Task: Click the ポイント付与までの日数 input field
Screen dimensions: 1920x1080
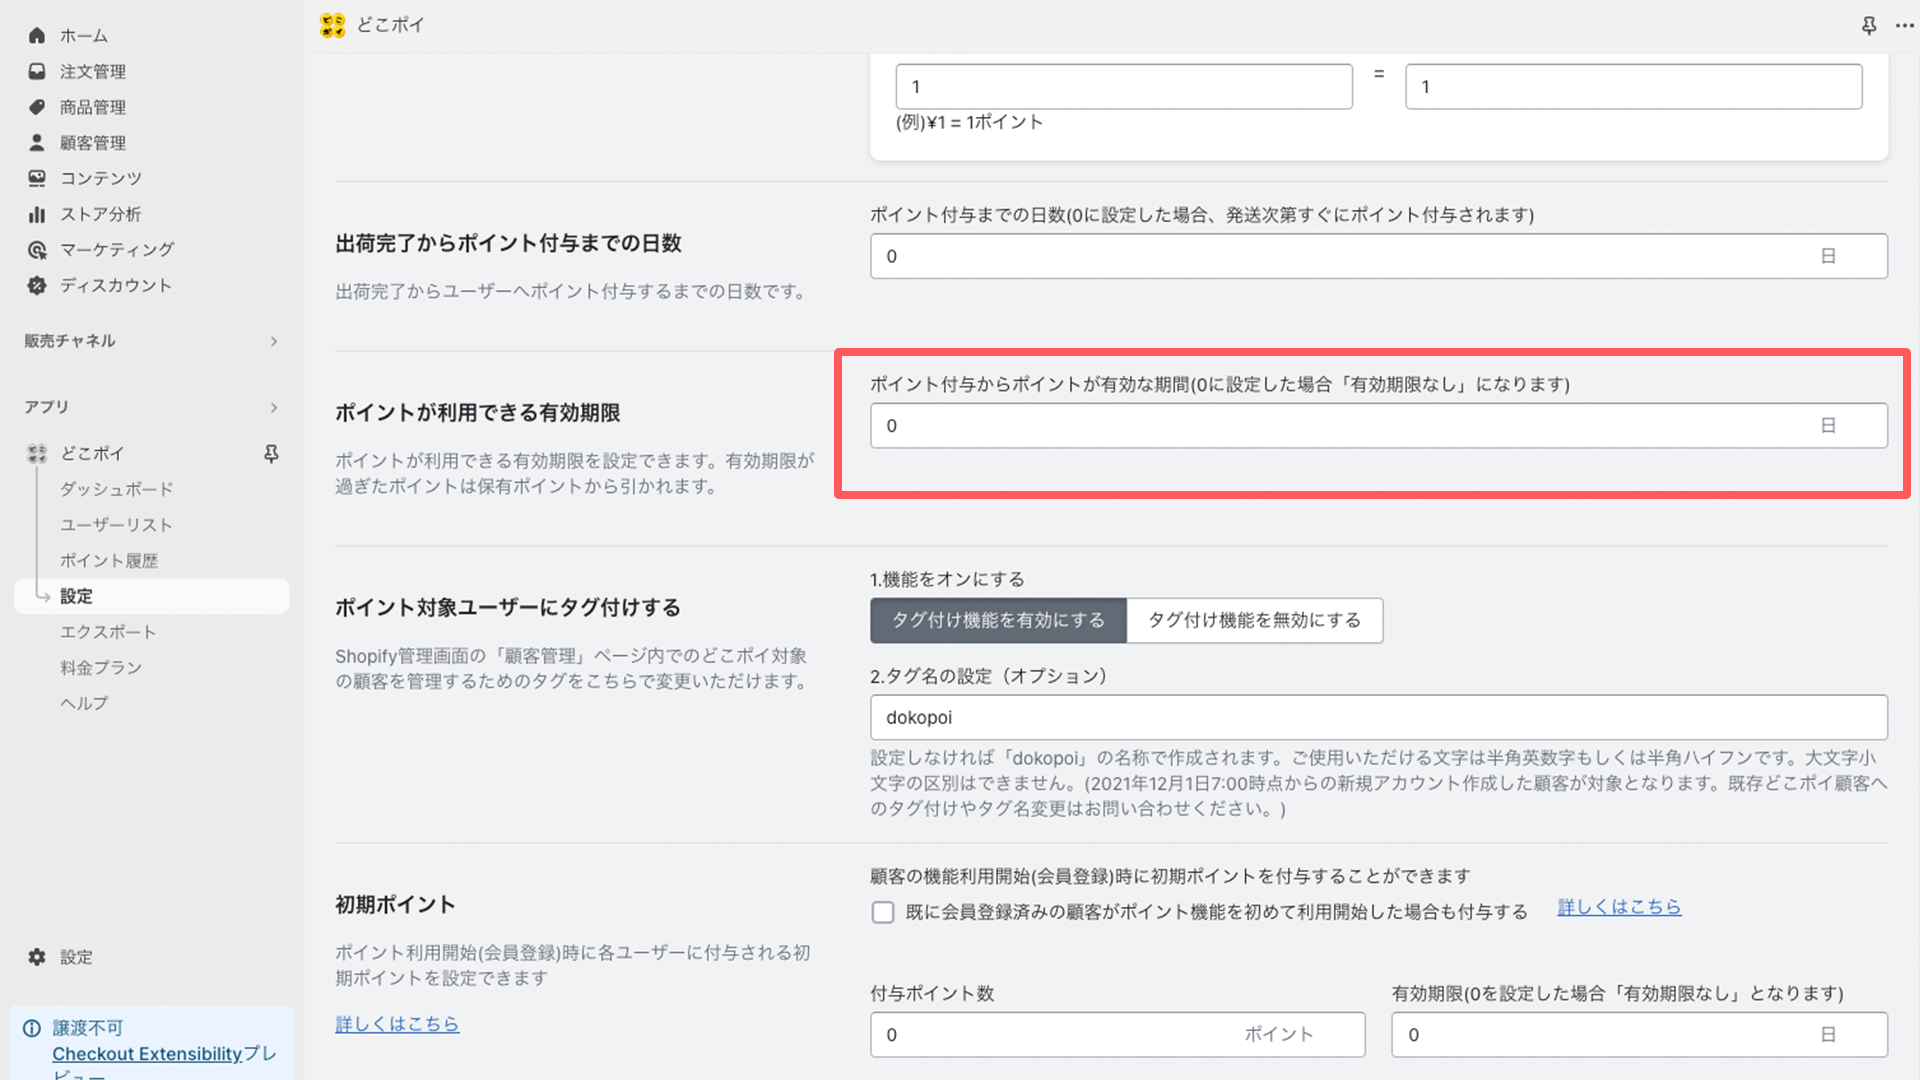Action: [x=1379, y=256]
